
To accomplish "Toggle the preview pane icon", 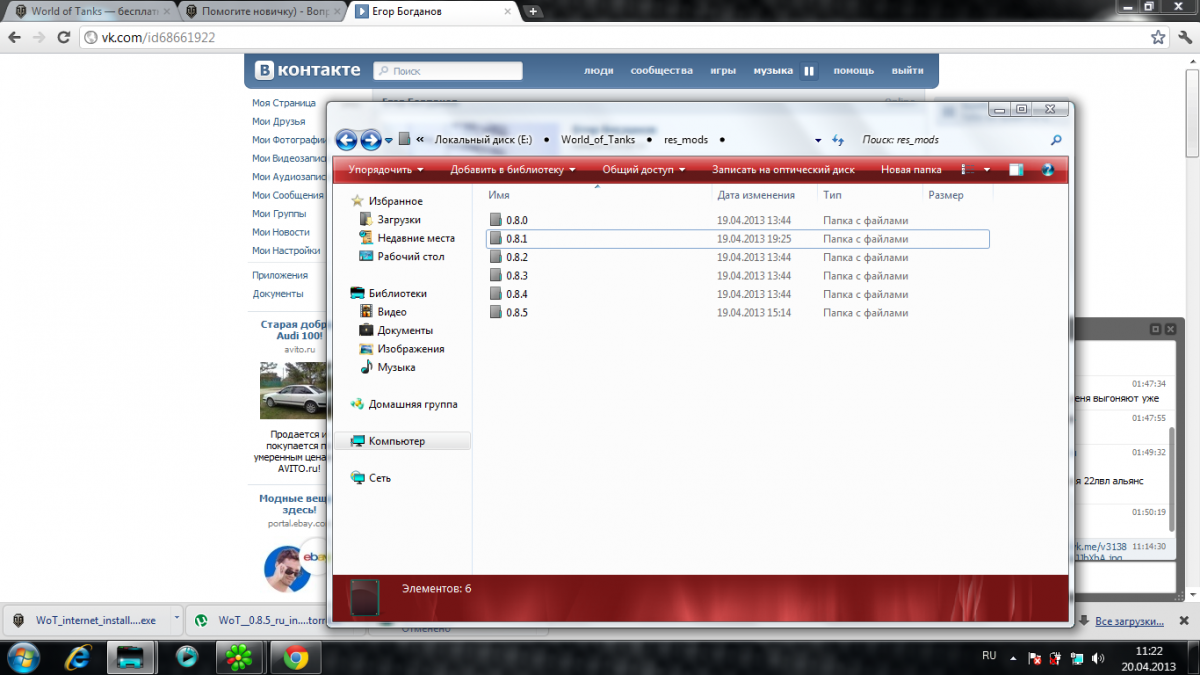I will pyautogui.click(x=1016, y=170).
